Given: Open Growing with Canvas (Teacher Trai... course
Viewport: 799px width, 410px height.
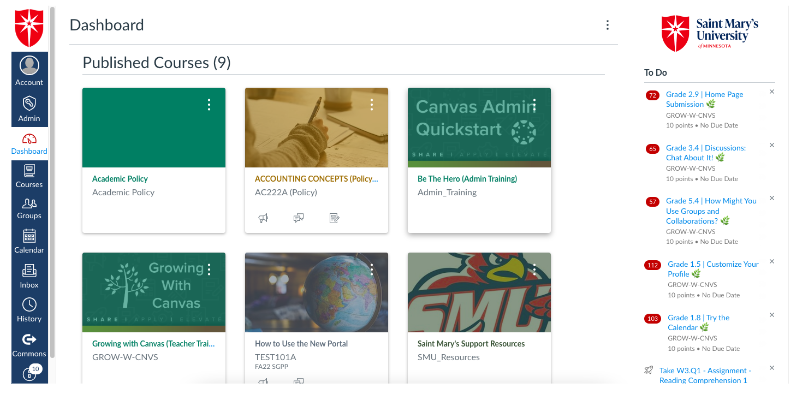Looking at the screenshot, I should [153, 344].
